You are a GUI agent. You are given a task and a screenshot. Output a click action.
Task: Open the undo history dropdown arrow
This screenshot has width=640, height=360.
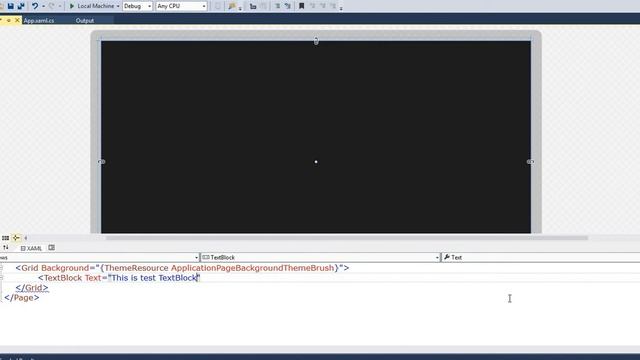coord(43,6)
